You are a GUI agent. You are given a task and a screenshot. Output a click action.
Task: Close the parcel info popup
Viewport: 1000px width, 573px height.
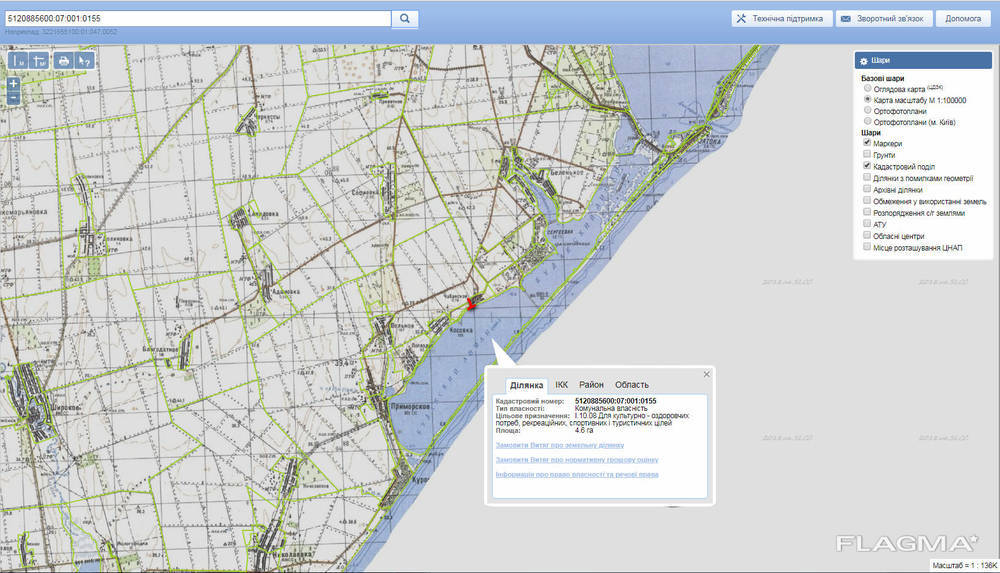707,374
